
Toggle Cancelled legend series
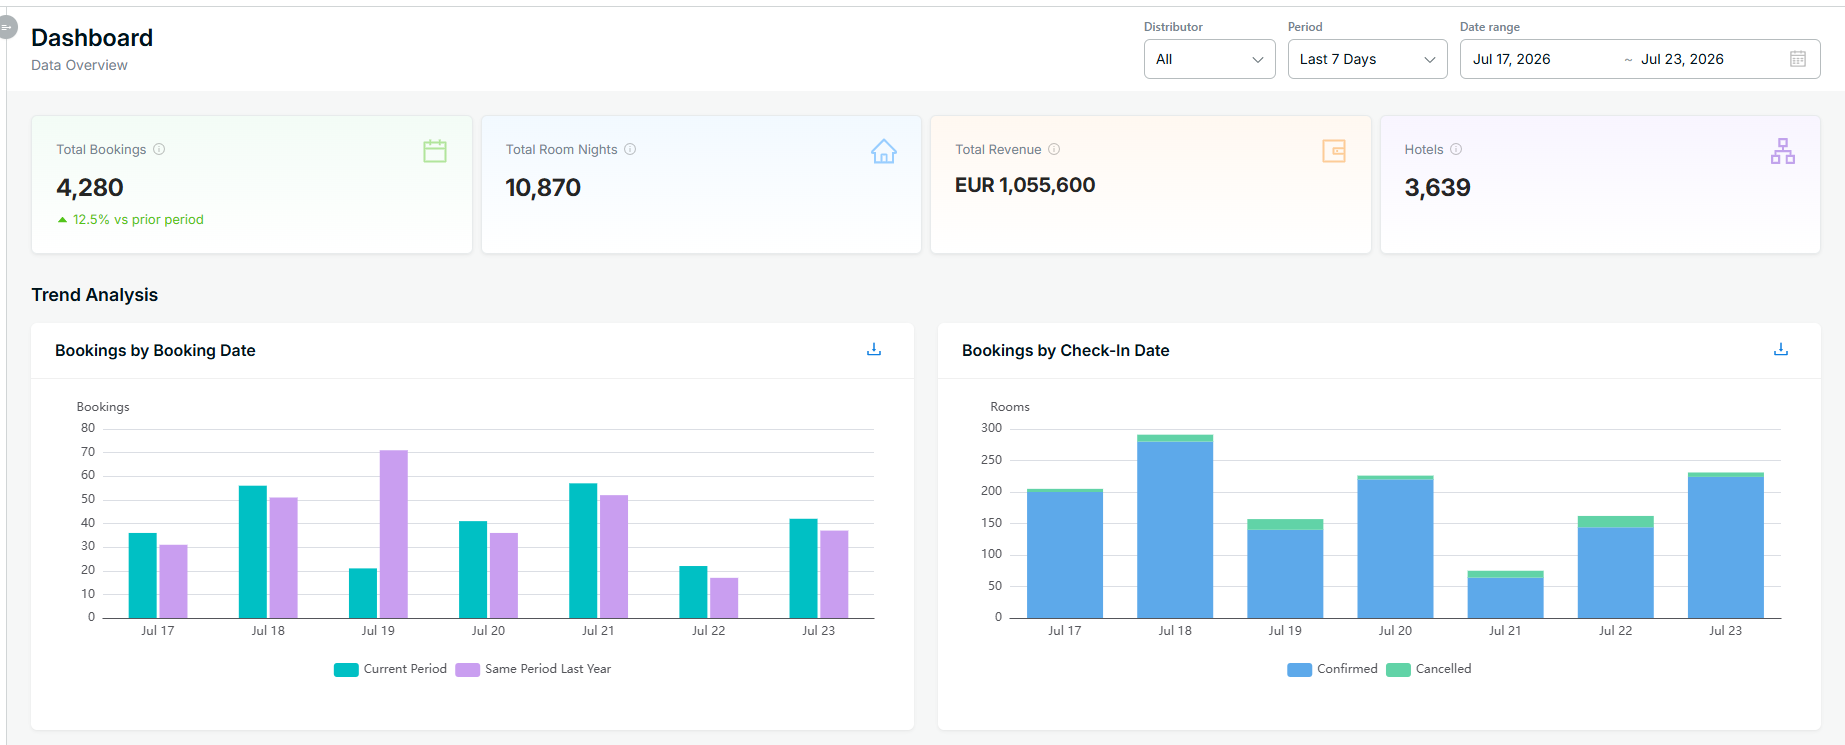1429,669
